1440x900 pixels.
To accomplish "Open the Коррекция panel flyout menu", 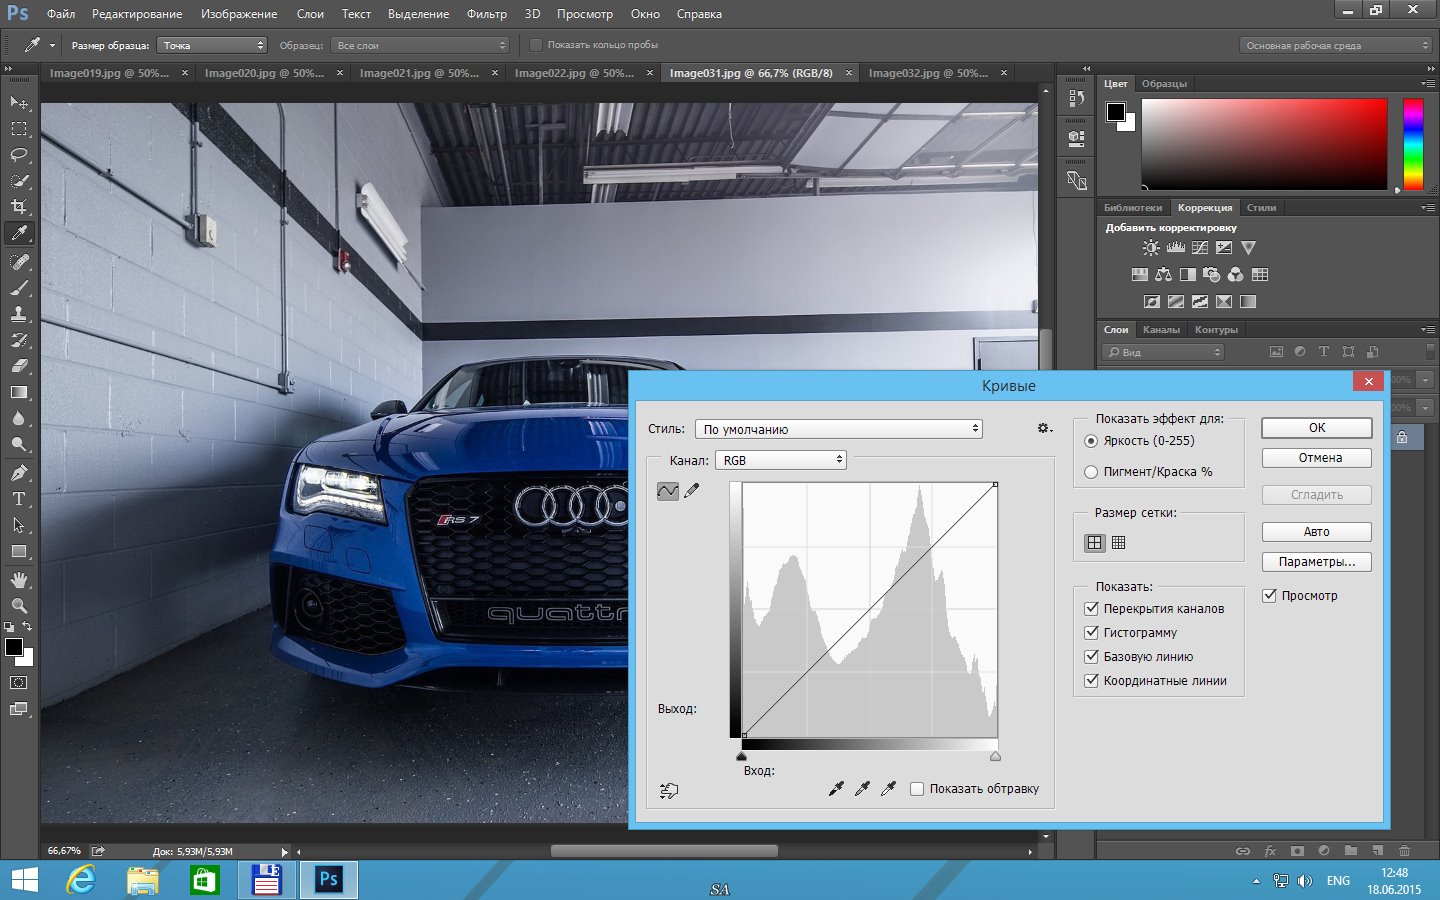I will tap(1427, 208).
